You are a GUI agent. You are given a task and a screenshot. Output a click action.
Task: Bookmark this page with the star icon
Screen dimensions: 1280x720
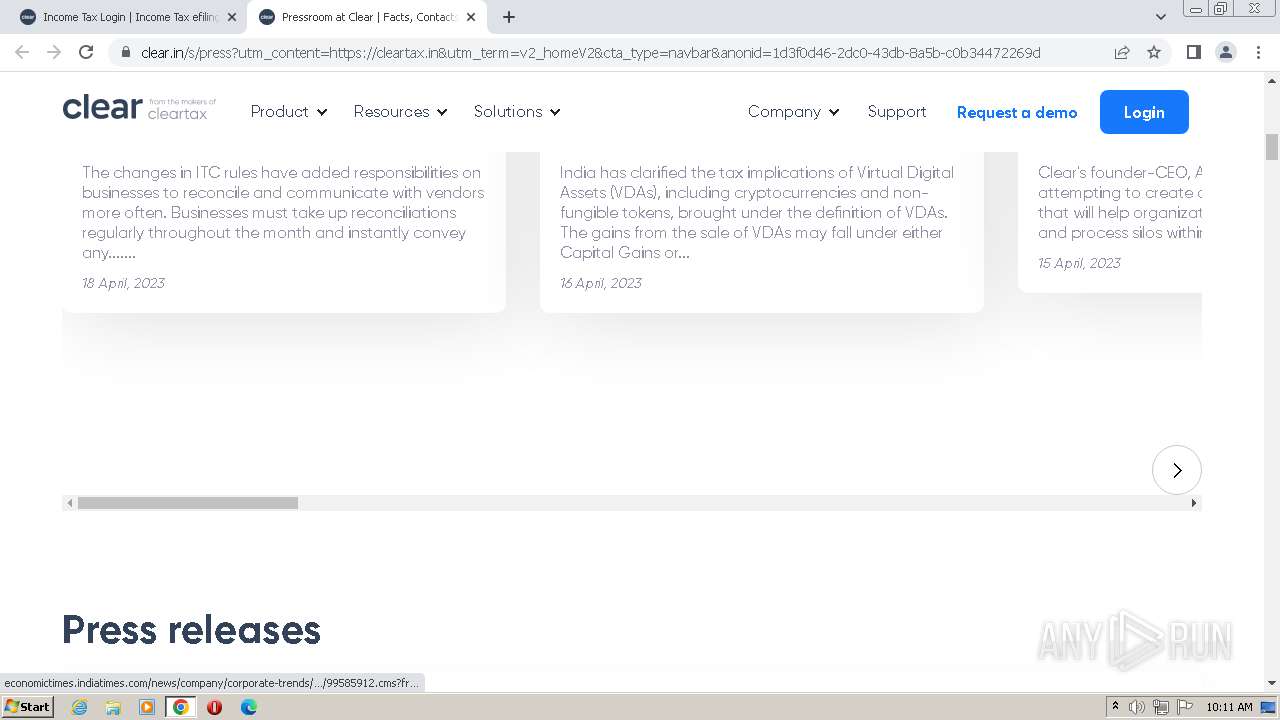pos(1154,52)
